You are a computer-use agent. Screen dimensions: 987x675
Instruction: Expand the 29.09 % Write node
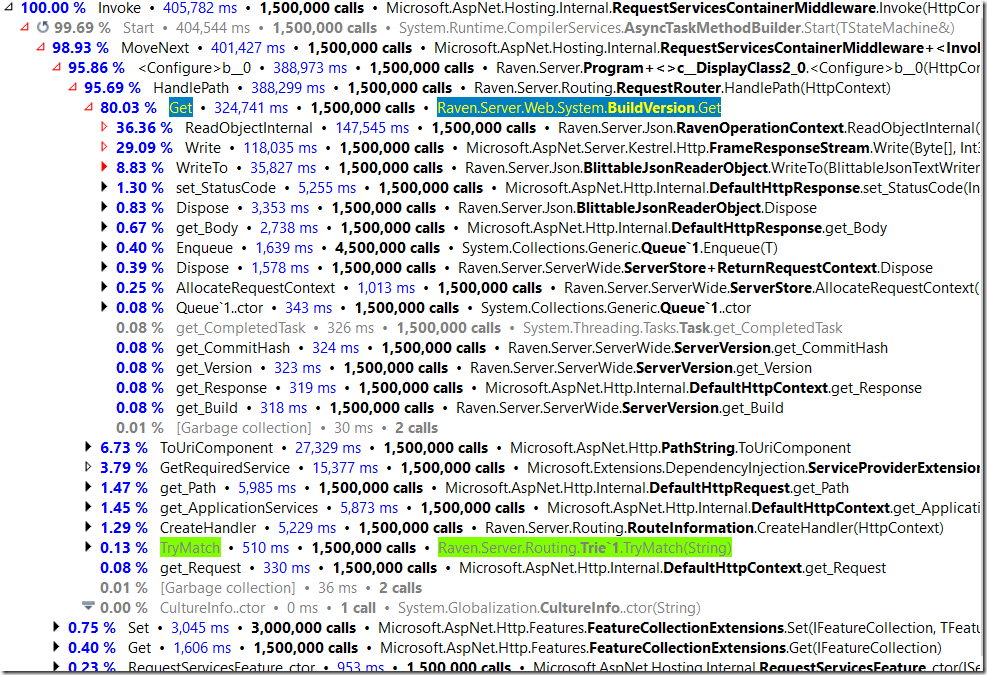[104, 147]
